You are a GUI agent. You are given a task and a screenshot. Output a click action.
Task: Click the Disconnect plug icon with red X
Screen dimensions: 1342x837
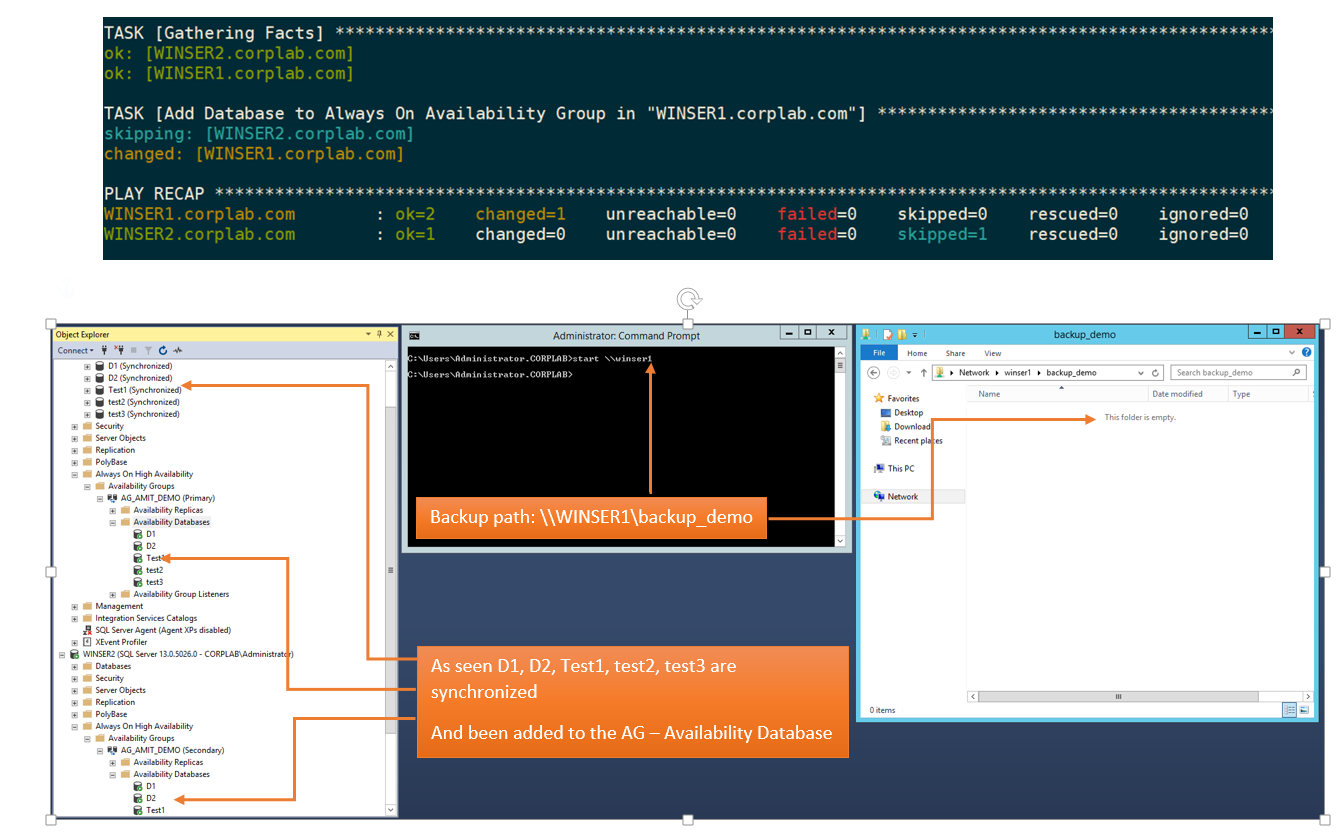point(119,350)
